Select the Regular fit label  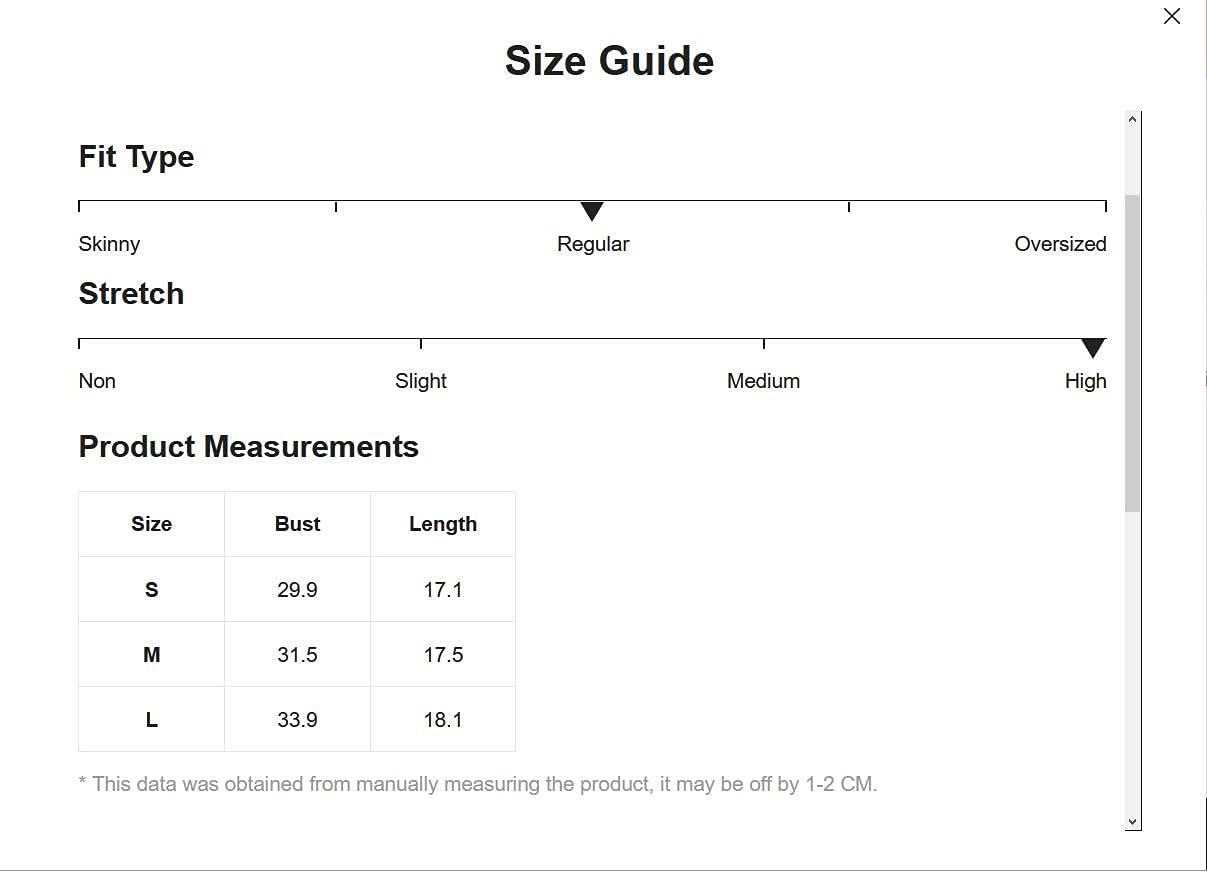[x=593, y=244]
